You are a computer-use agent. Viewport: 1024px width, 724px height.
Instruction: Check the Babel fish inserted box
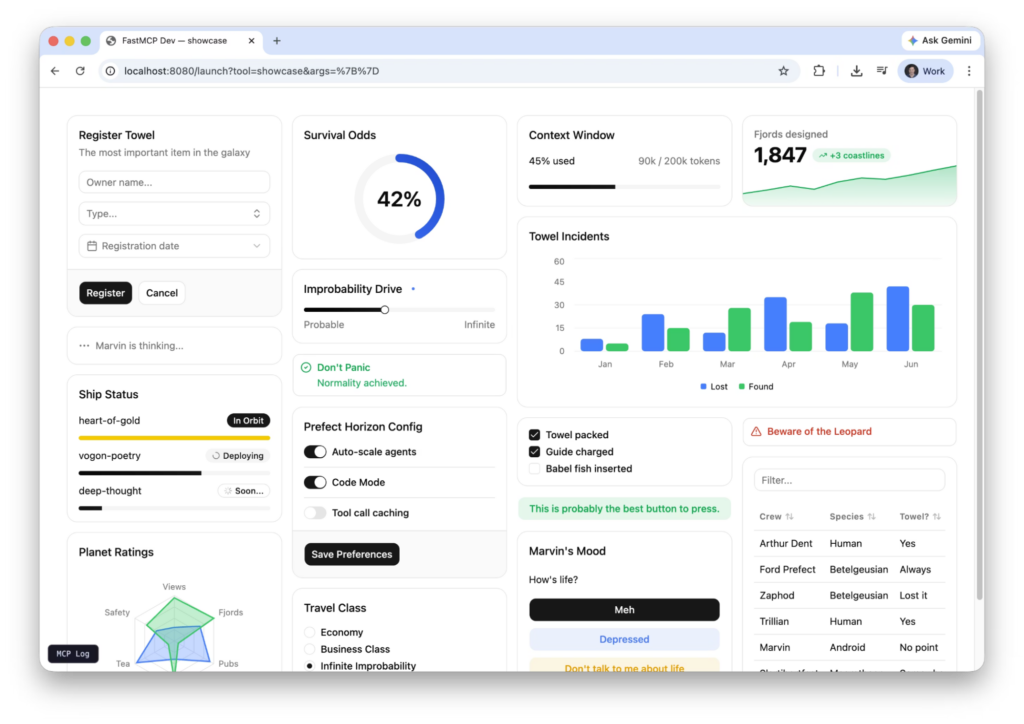[535, 469]
